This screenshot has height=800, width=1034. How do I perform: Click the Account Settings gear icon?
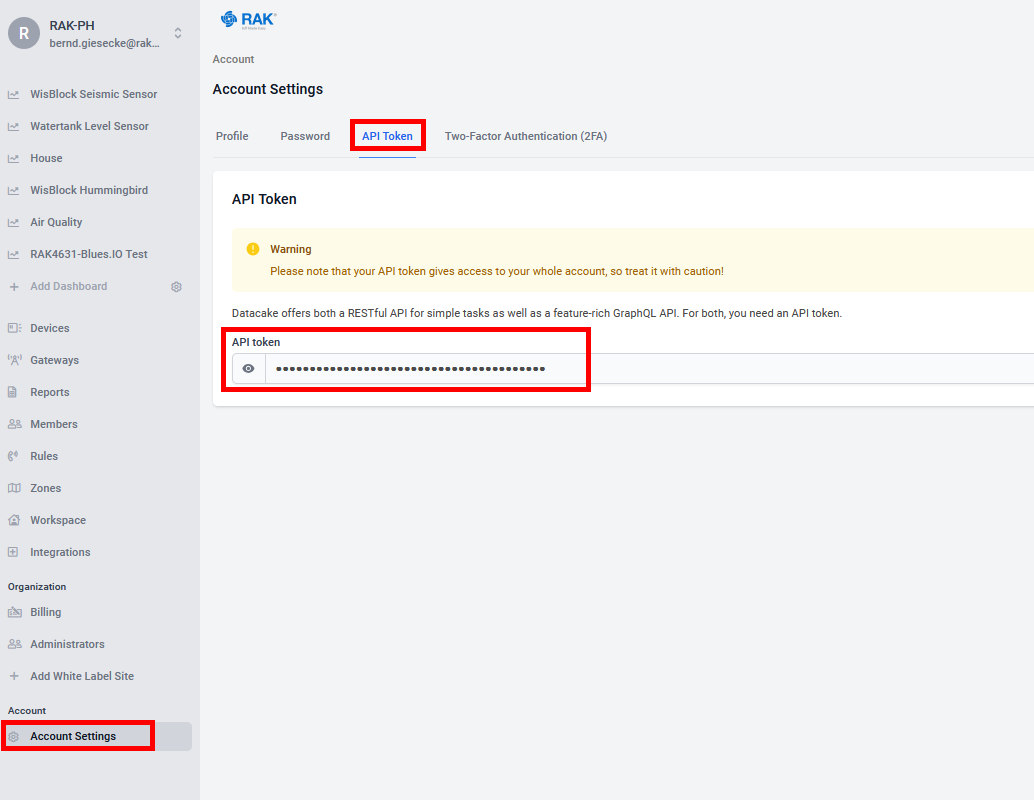(14, 737)
